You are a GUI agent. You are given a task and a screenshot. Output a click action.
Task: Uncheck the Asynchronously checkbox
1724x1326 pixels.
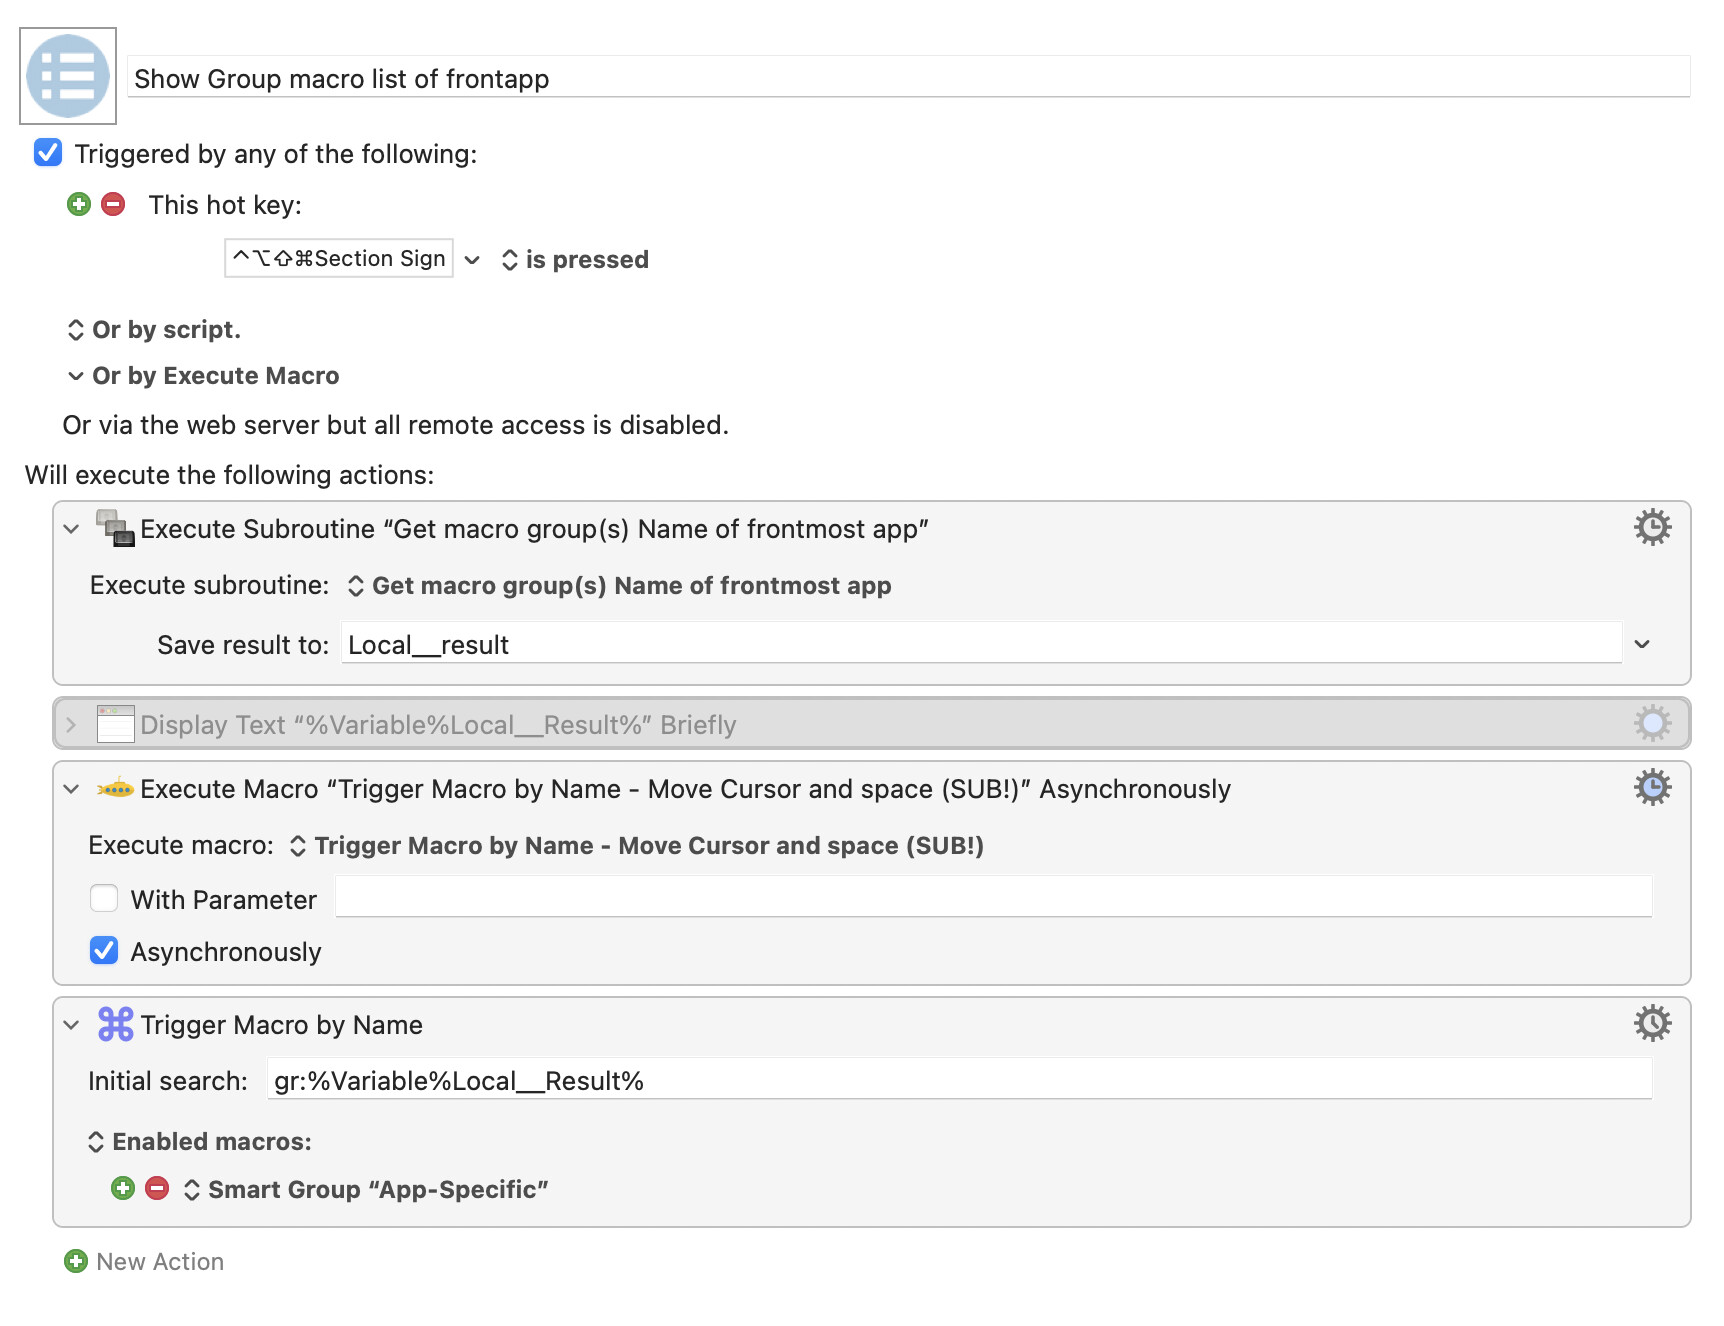point(104,950)
